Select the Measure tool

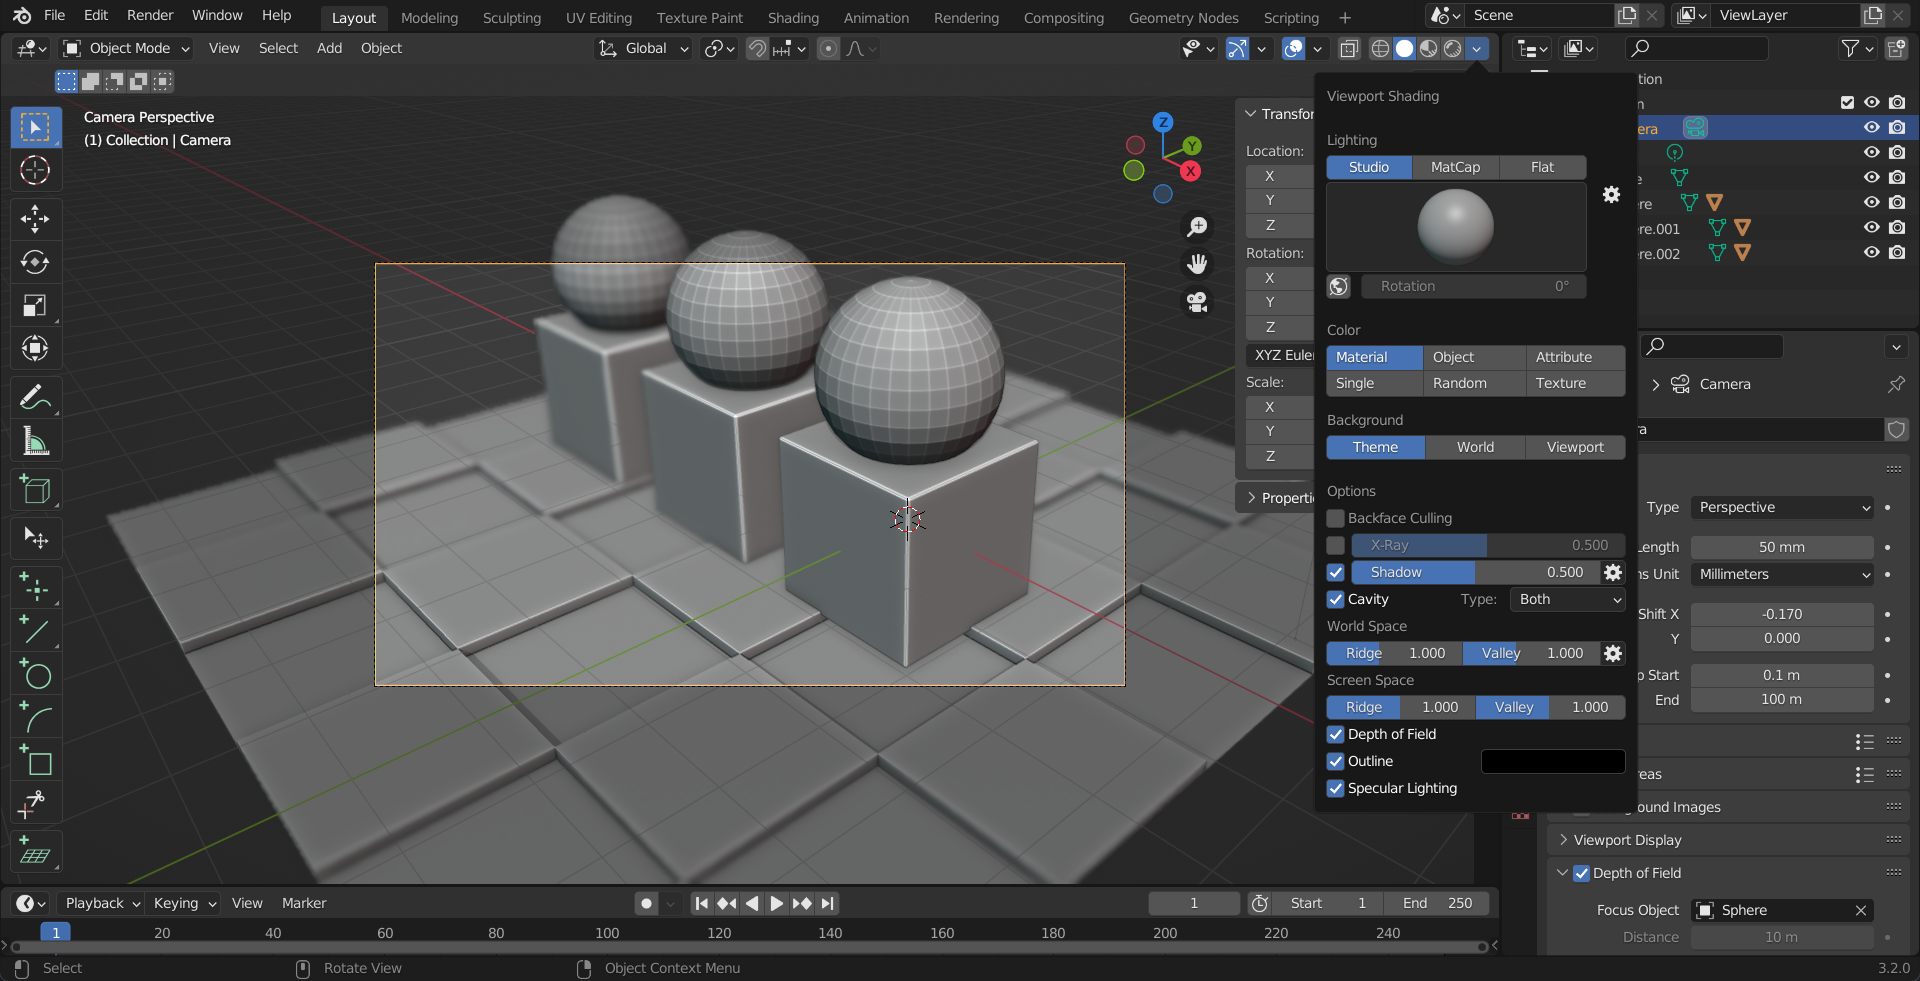coord(35,441)
